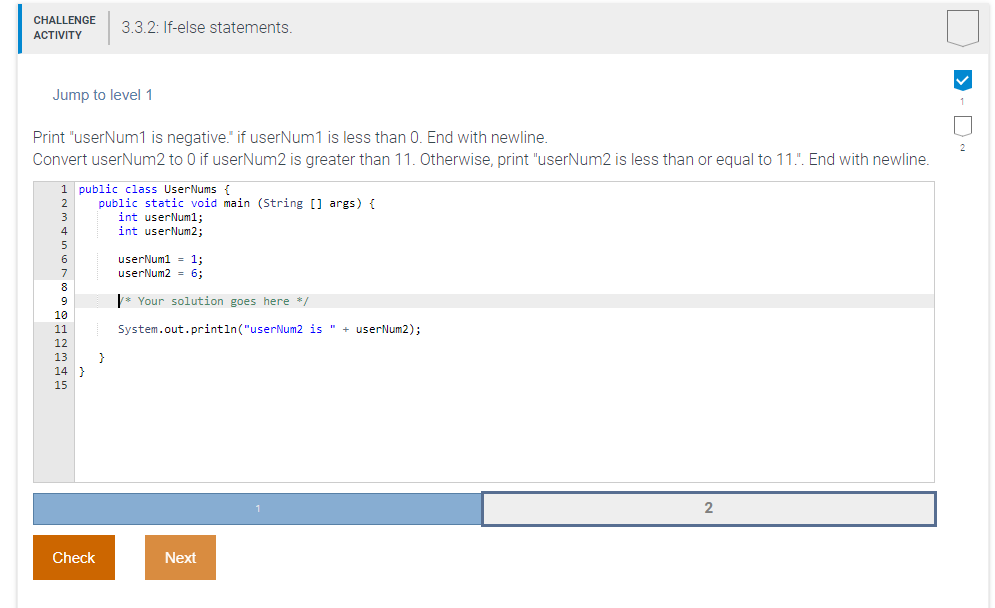Click line number 9 in the gutter
This screenshot has height=608, width=995.
[x=64, y=301]
